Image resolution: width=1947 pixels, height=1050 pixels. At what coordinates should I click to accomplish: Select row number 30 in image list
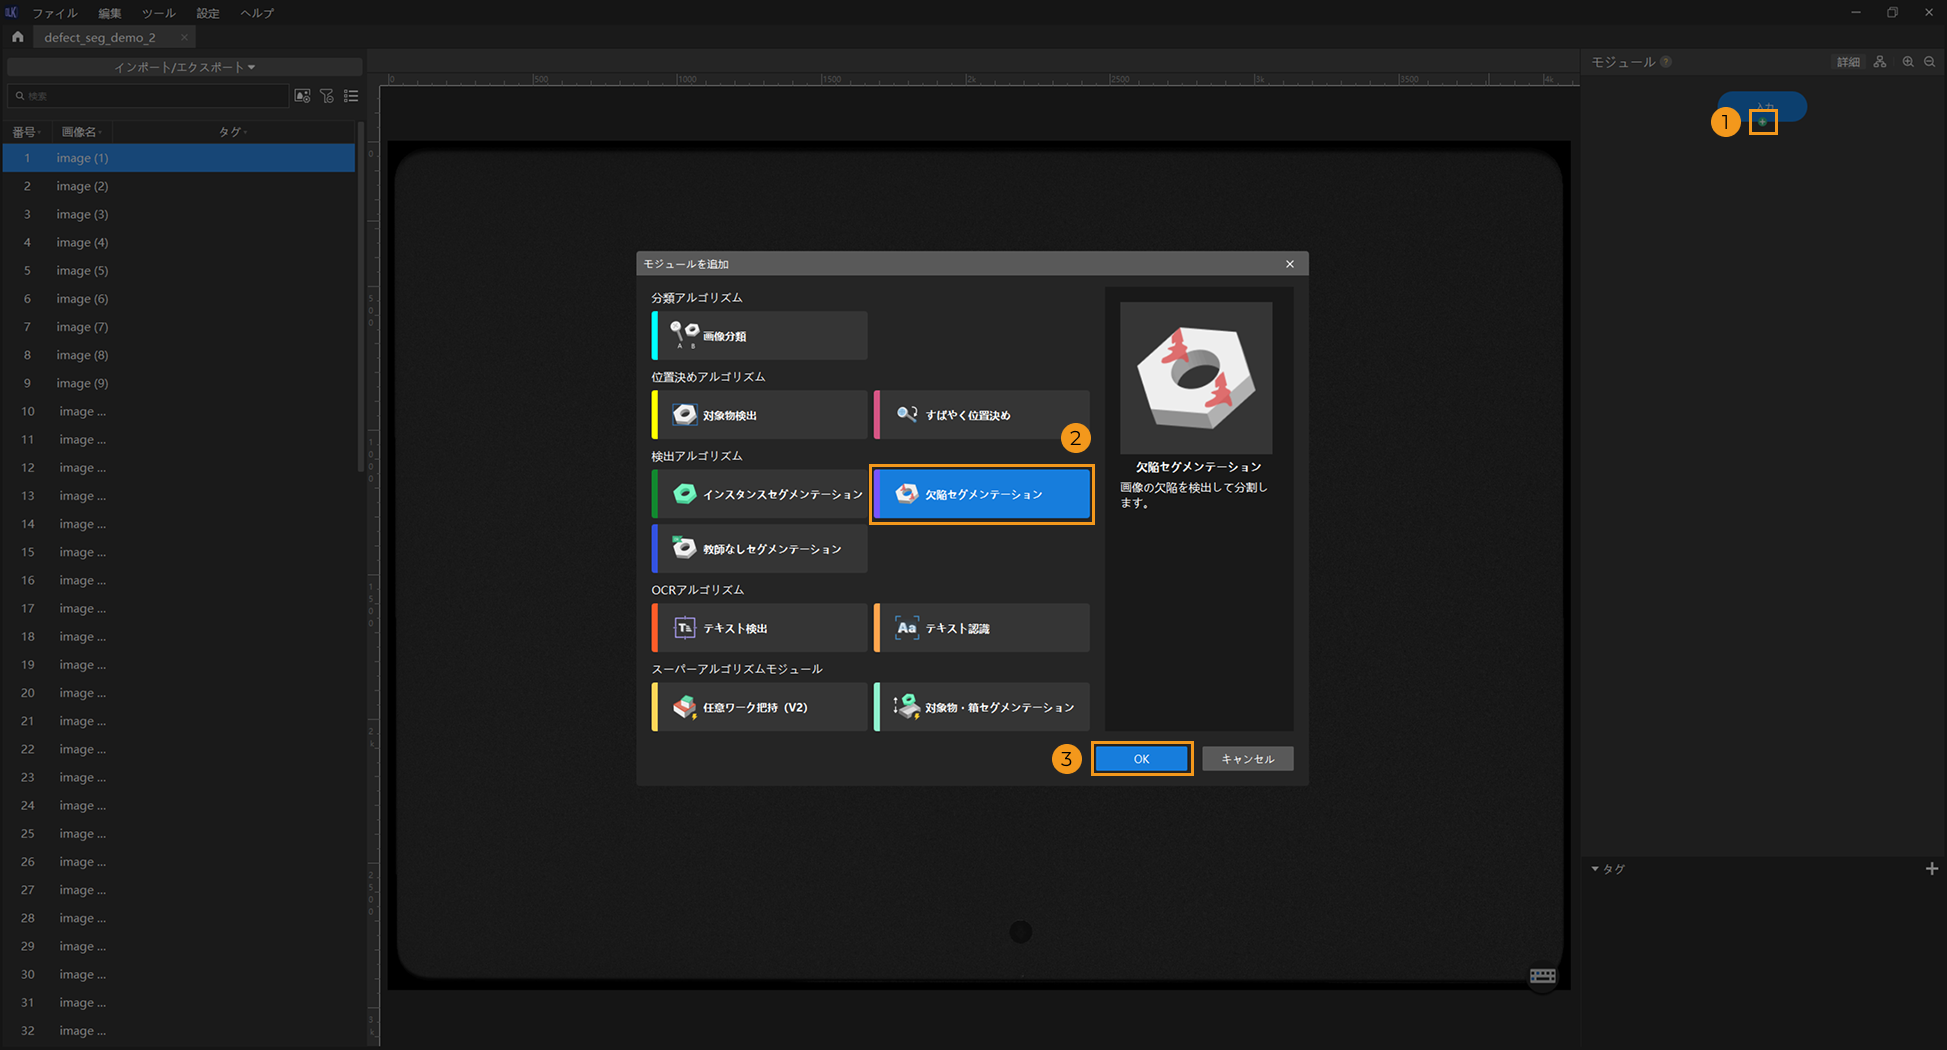pyautogui.click(x=179, y=974)
